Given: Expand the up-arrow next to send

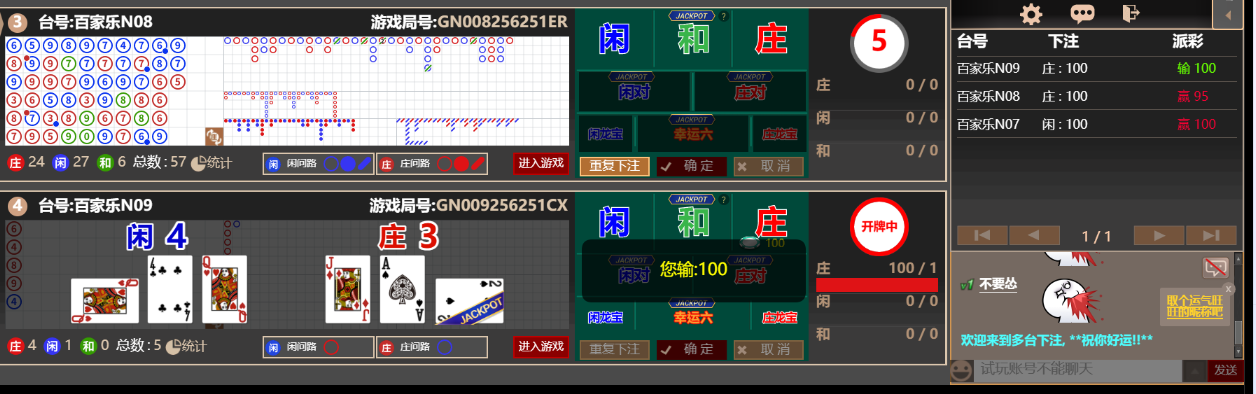Looking at the screenshot, I should point(1195,372).
